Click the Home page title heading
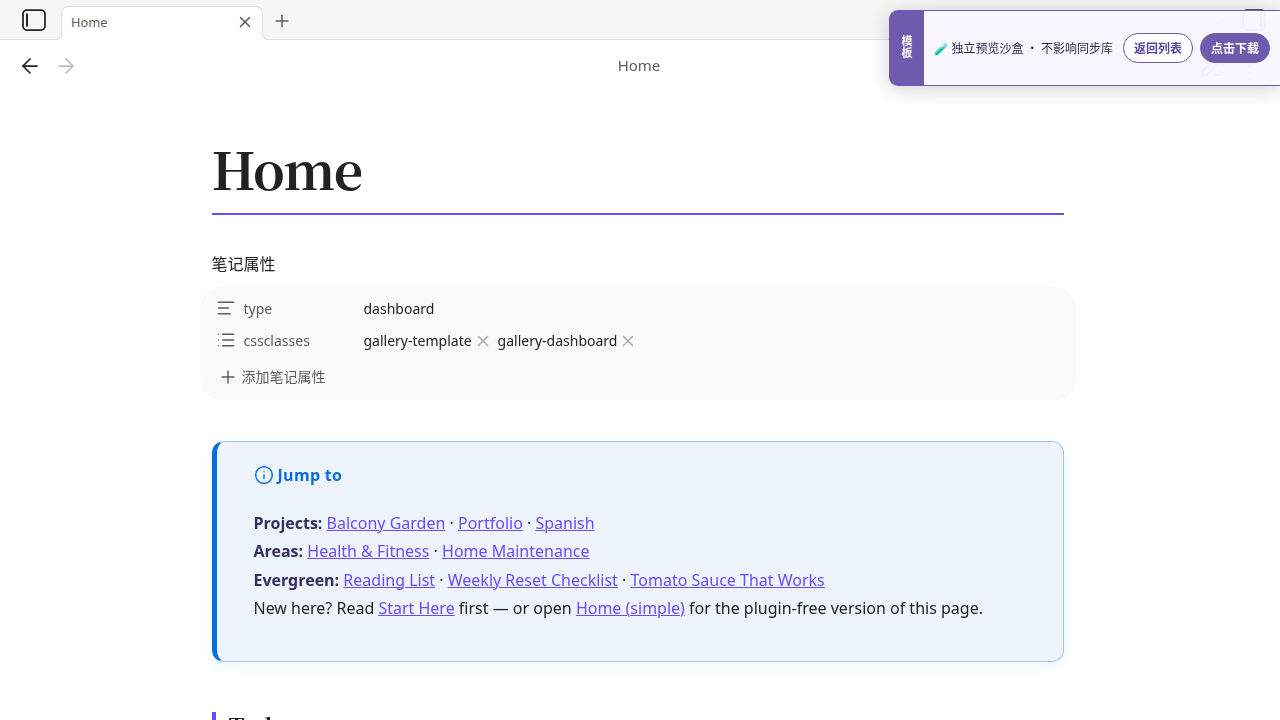Screen dimensions: 1280x720 pos(287,171)
